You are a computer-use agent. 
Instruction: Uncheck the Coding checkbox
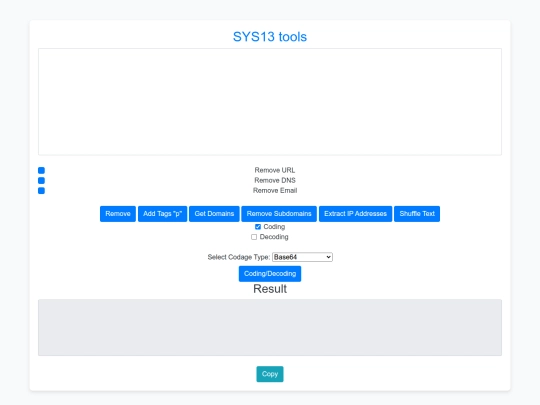[x=258, y=227]
